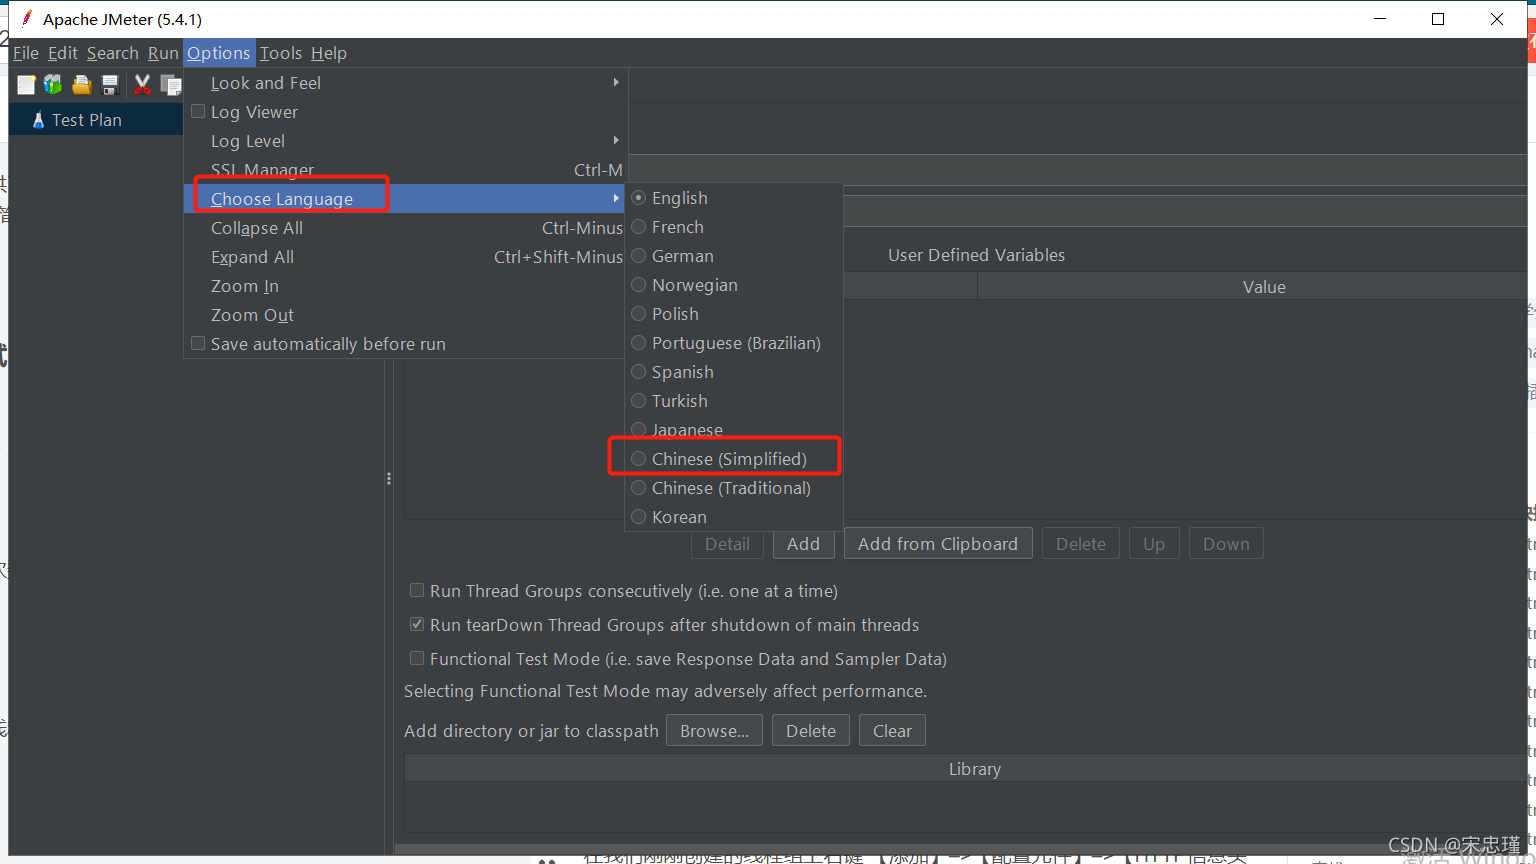Enable Run Thread Groups consecutively checkbox
1536x864 pixels.
pyautogui.click(x=417, y=590)
